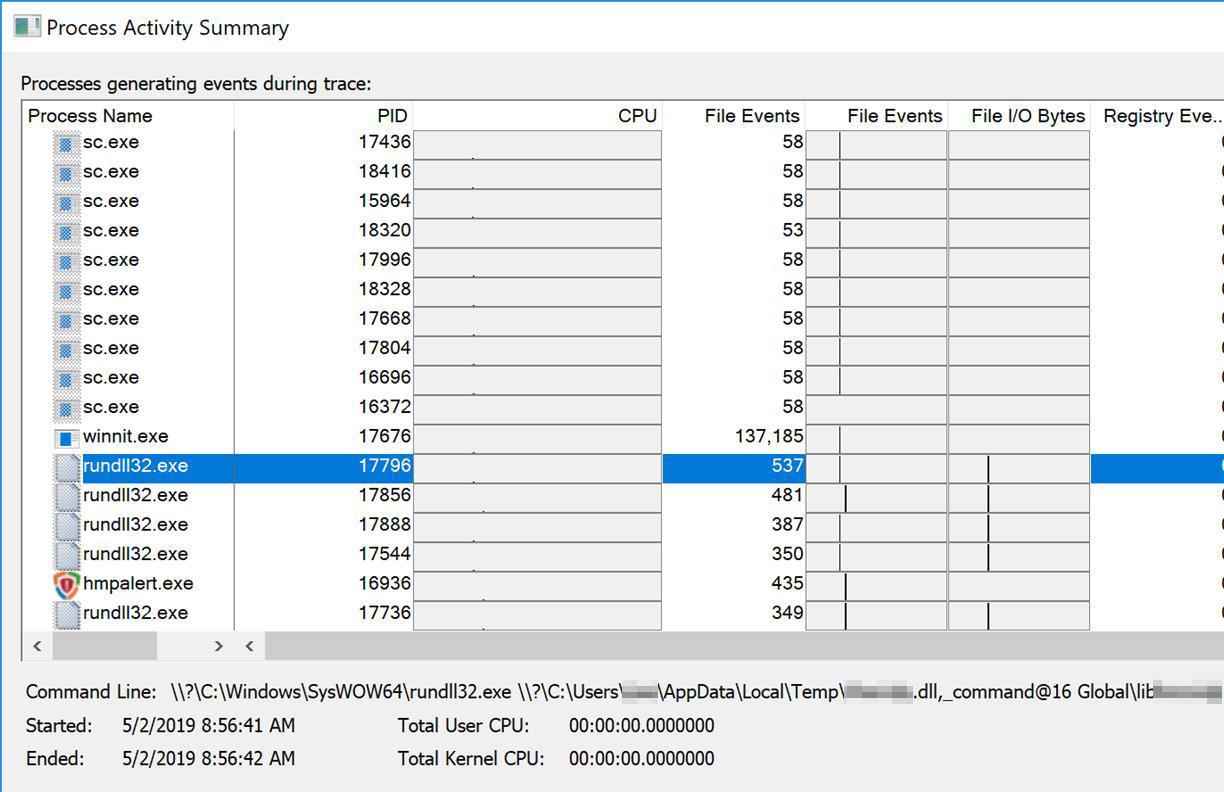The height and width of the screenshot is (792, 1224).
Task: Click left arrow of the data columns scrollbar
Action: 250,646
